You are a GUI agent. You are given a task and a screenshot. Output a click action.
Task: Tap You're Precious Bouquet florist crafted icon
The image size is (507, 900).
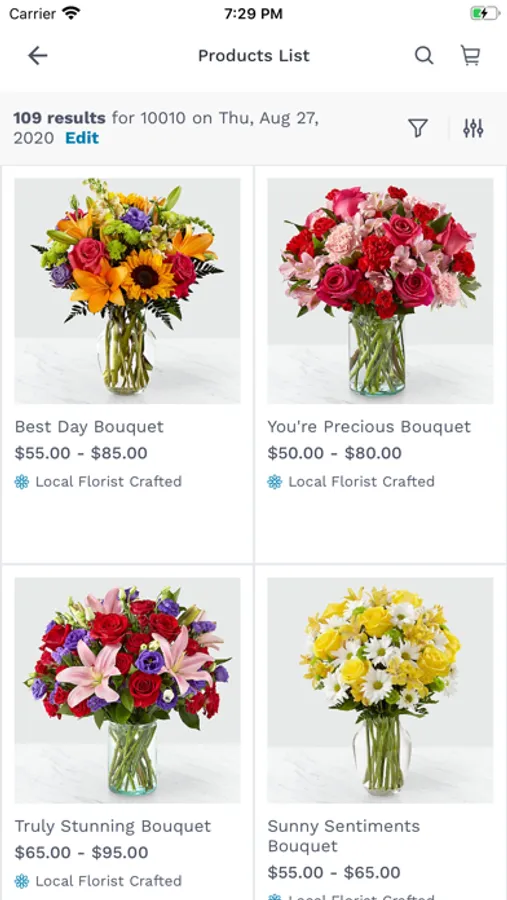[x=274, y=482]
